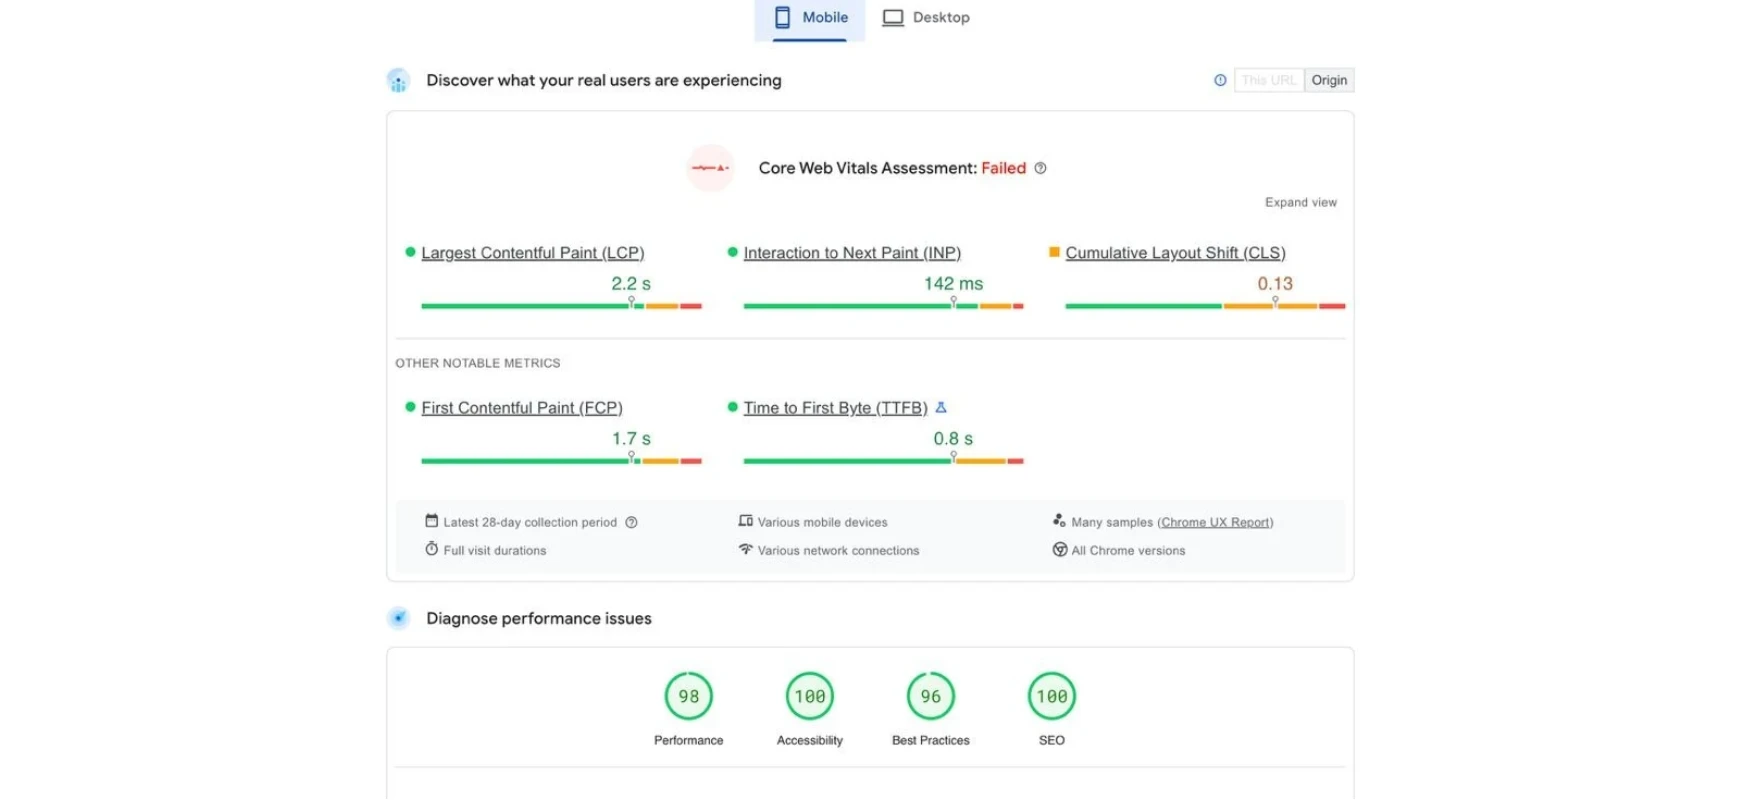Viewport: 1745px width, 802px height.
Task: Click help icon beside 28-day collection period
Action: (631, 522)
